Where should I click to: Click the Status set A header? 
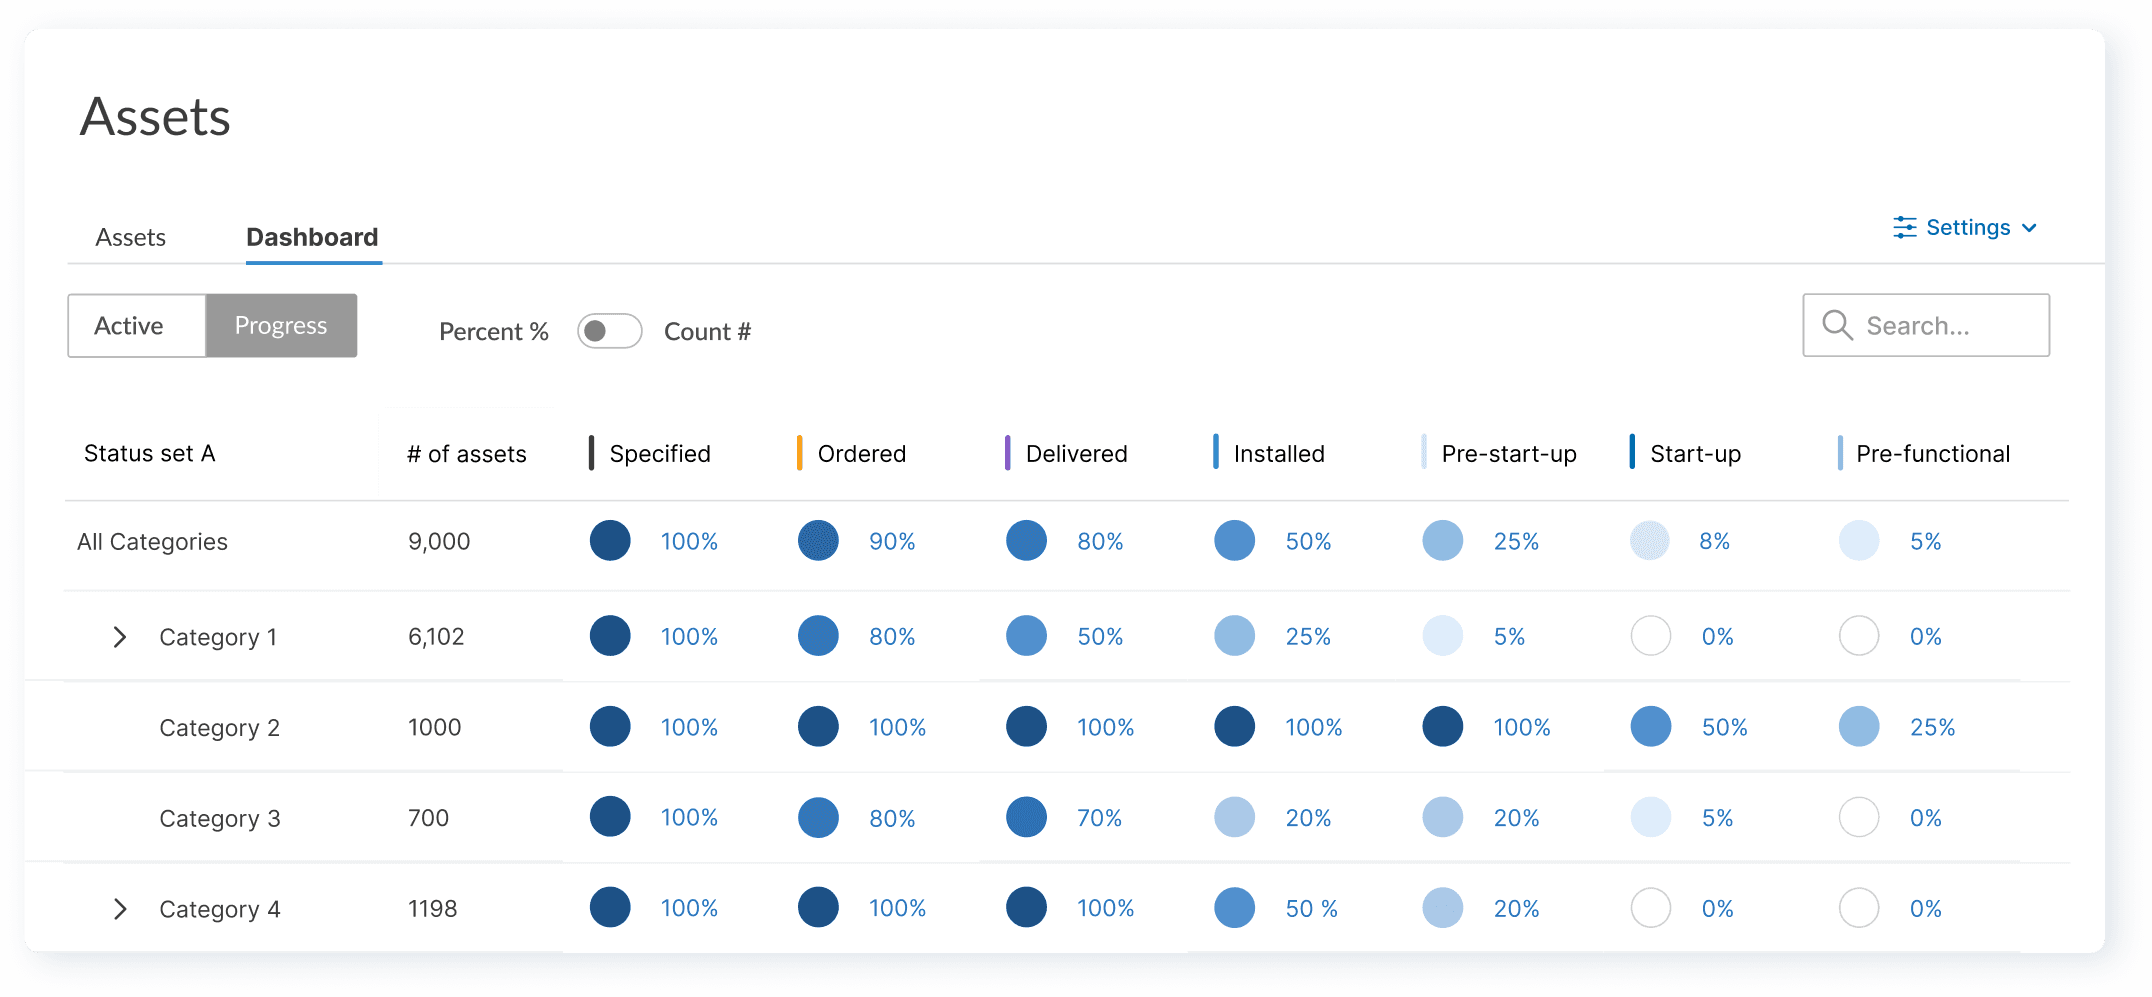pyautogui.click(x=150, y=453)
